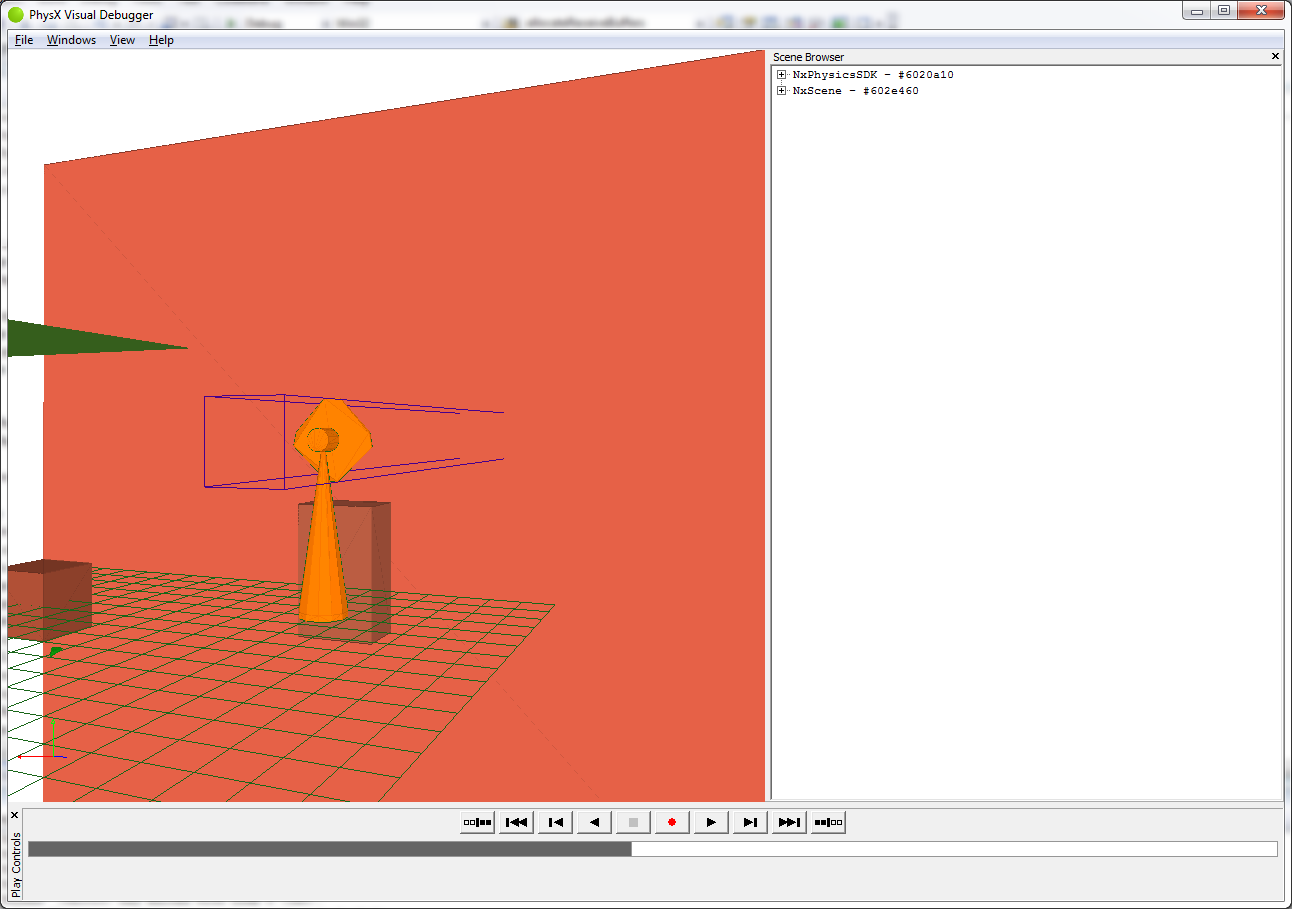
Task: Click the rightmost trim-clip playback button
Action: 828,823
